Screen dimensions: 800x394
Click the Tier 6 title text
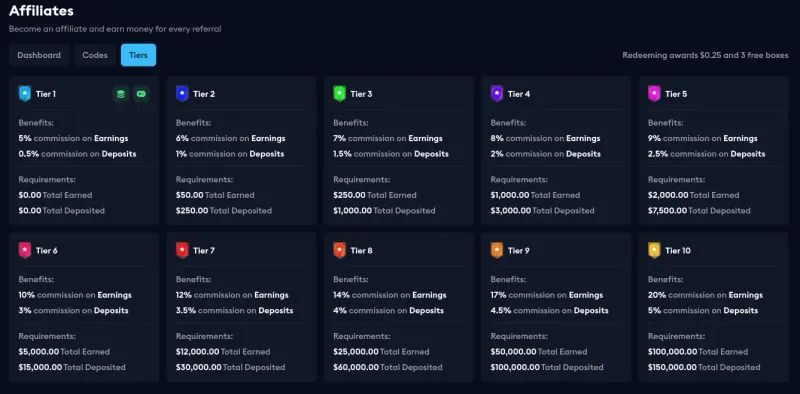coord(46,251)
